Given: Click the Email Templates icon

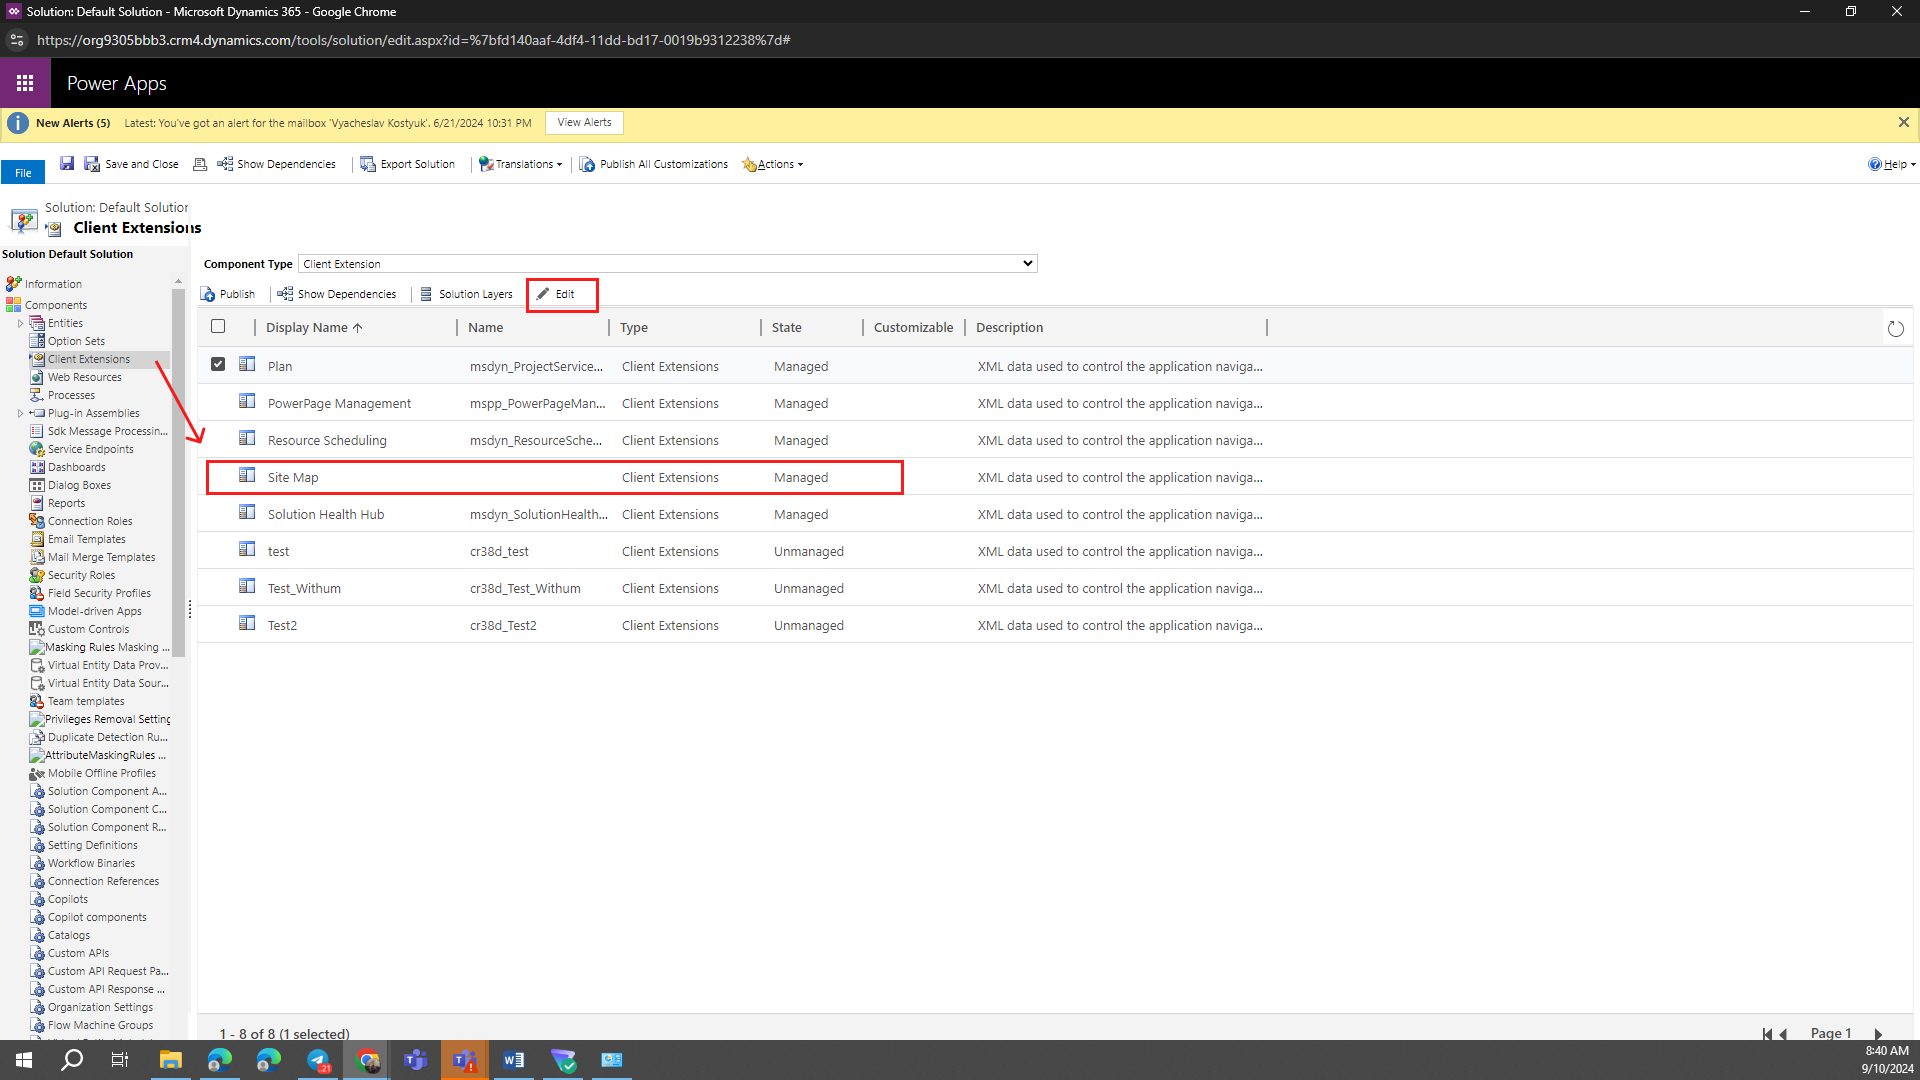Looking at the screenshot, I should point(37,539).
